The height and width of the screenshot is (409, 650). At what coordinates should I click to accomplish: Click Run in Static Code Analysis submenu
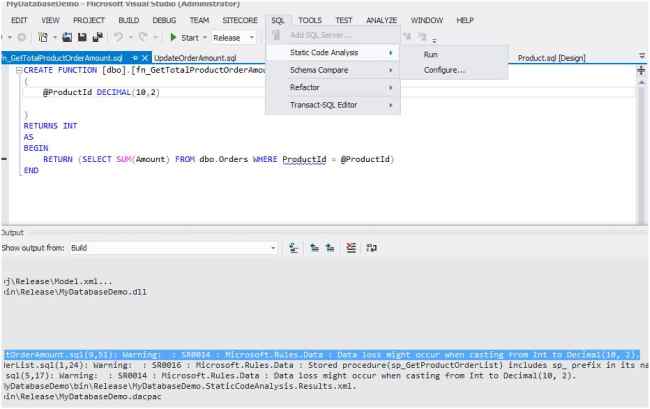click(431, 54)
